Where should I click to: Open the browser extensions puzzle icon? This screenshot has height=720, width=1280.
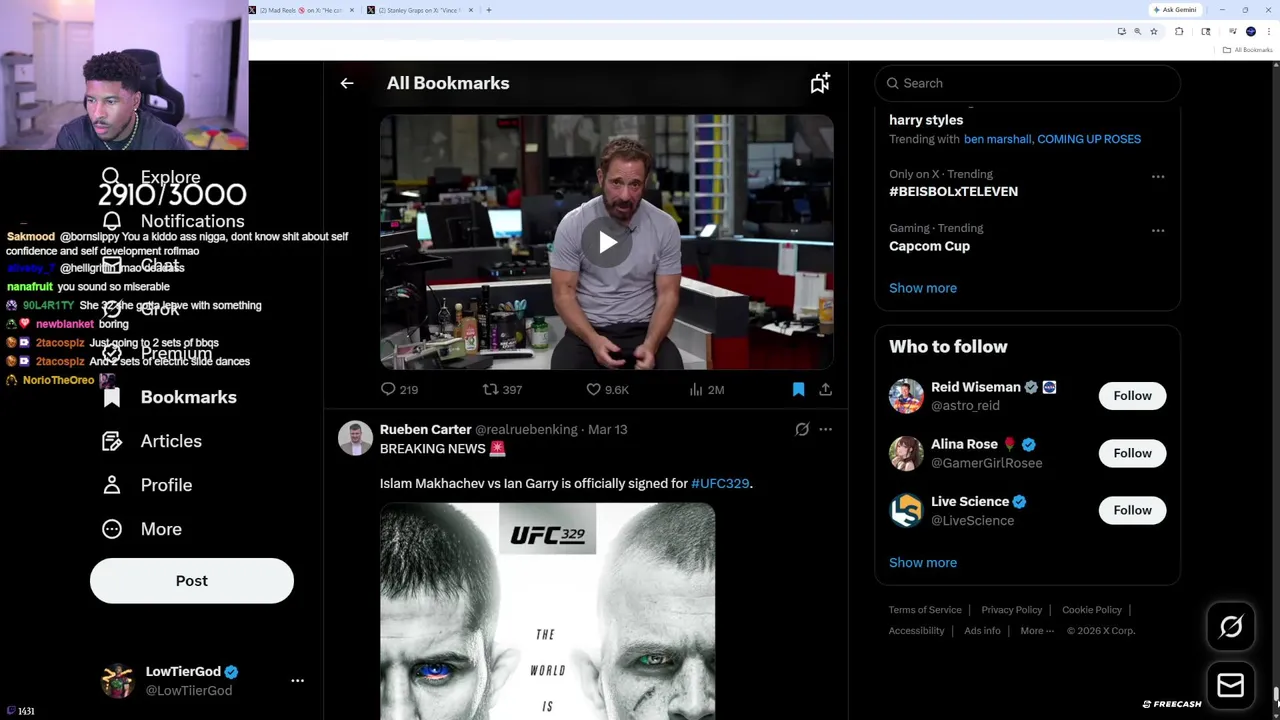click(x=1179, y=32)
